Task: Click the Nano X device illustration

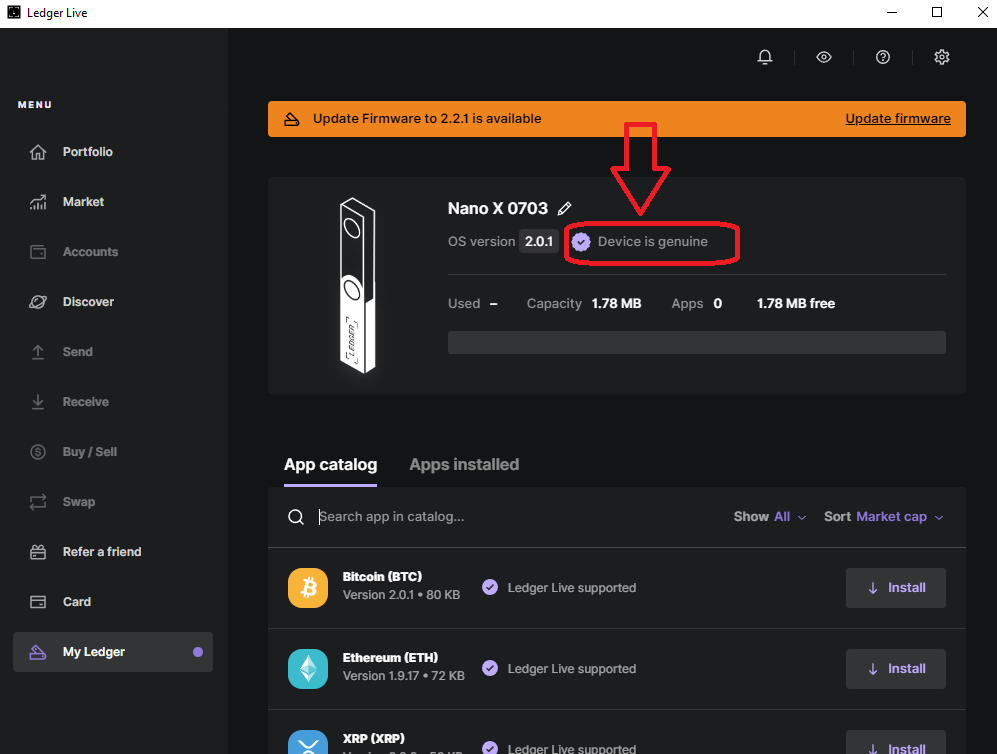Action: [x=357, y=285]
